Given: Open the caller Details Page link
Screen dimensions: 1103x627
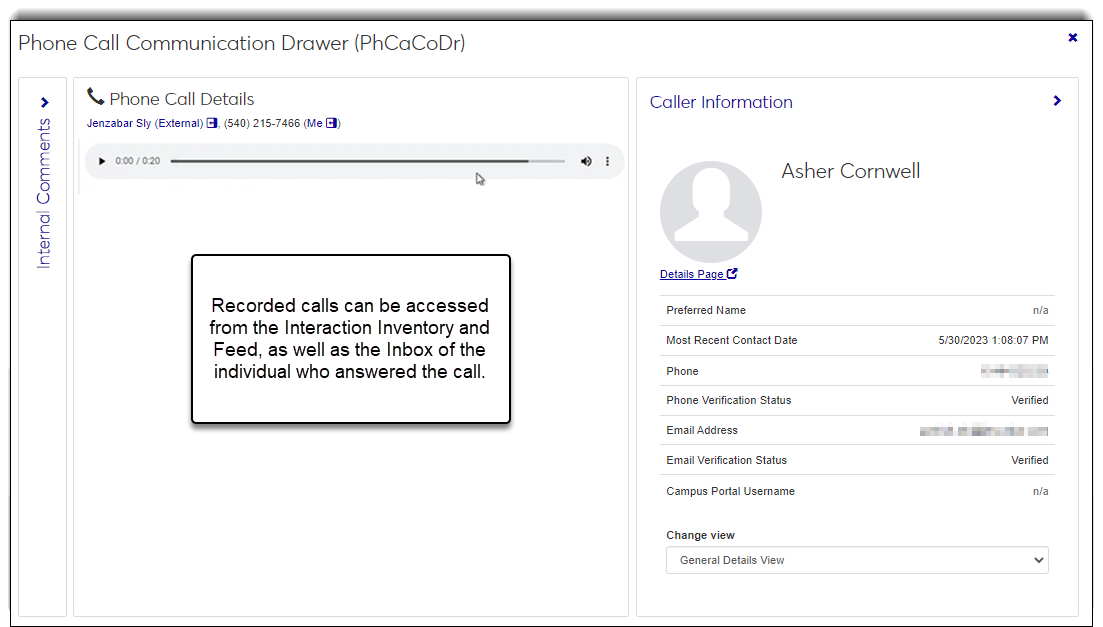Looking at the screenshot, I should (x=692, y=274).
